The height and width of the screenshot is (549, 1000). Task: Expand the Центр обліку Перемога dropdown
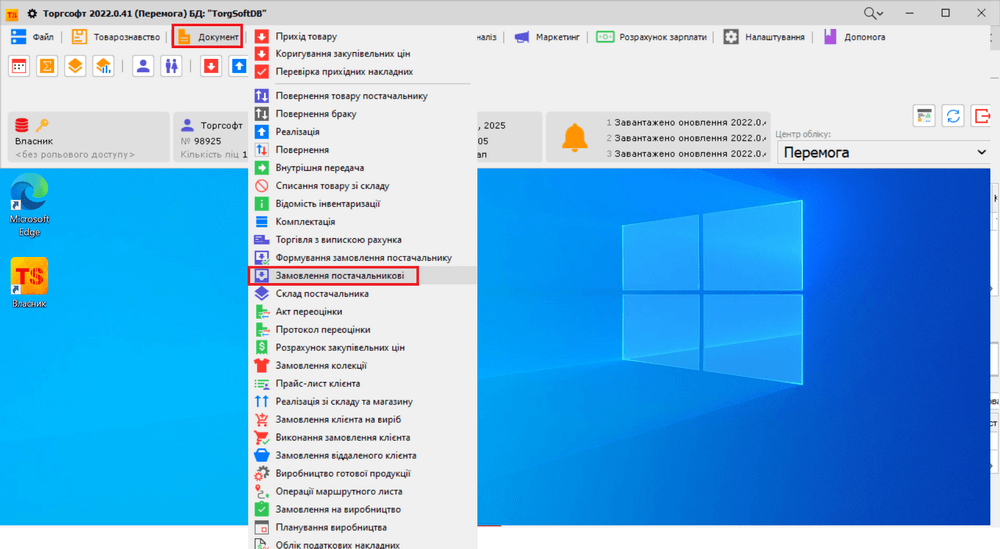(979, 153)
